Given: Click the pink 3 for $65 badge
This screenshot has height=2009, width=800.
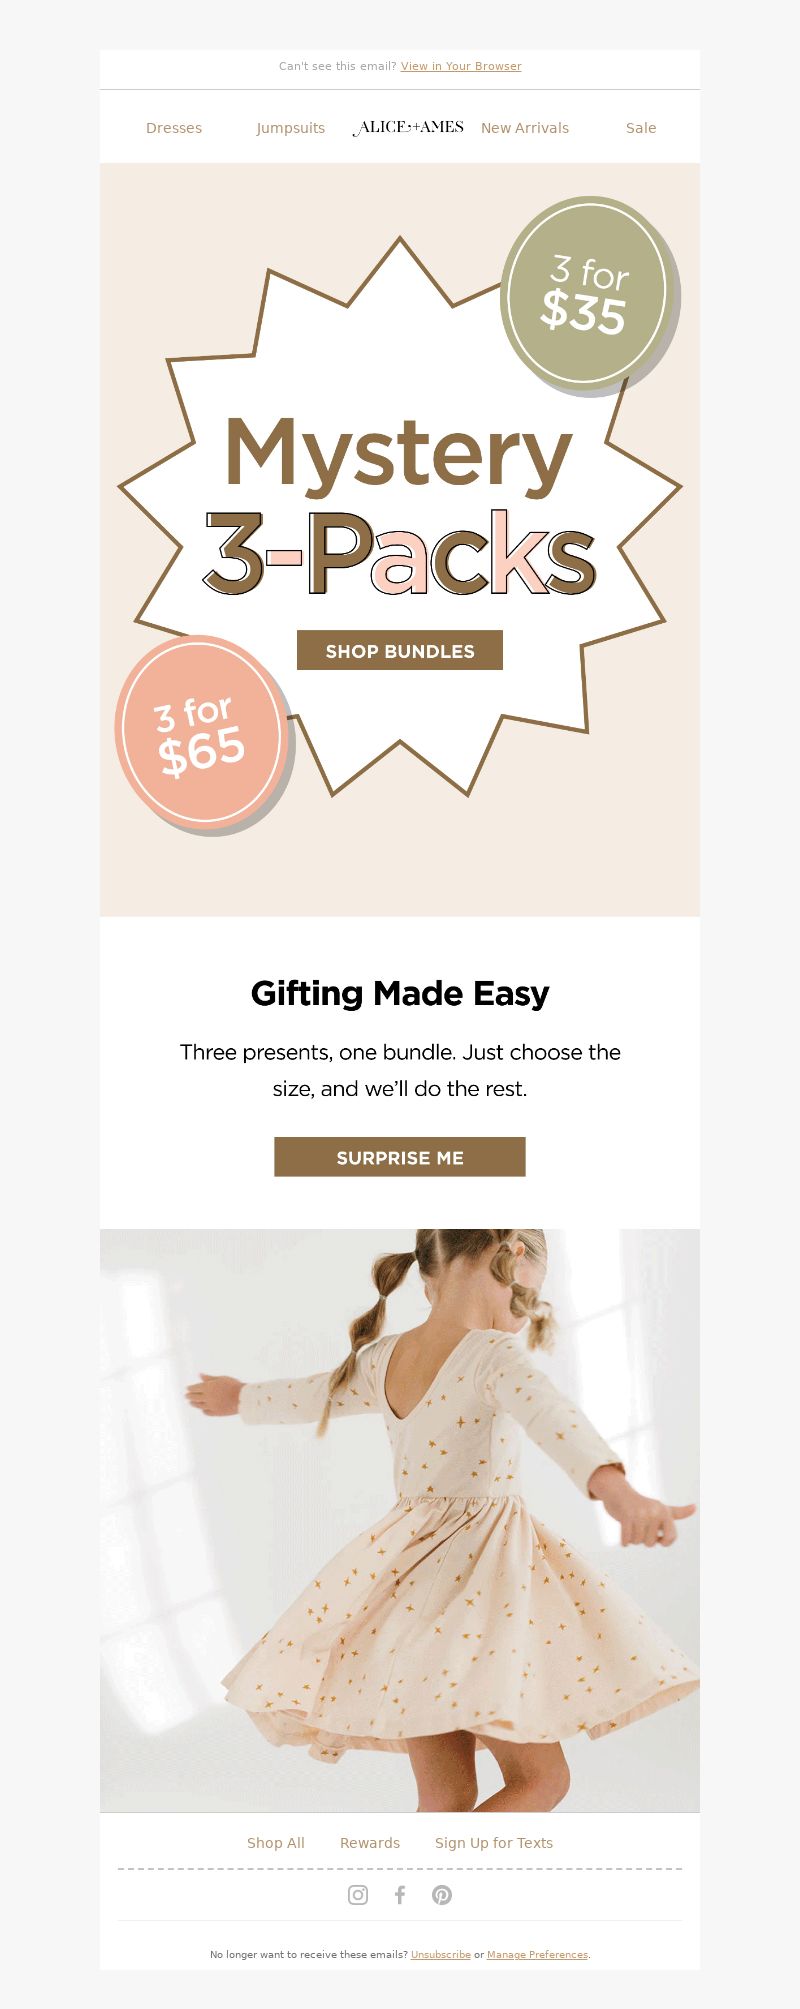Looking at the screenshot, I should tap(202, 732).
